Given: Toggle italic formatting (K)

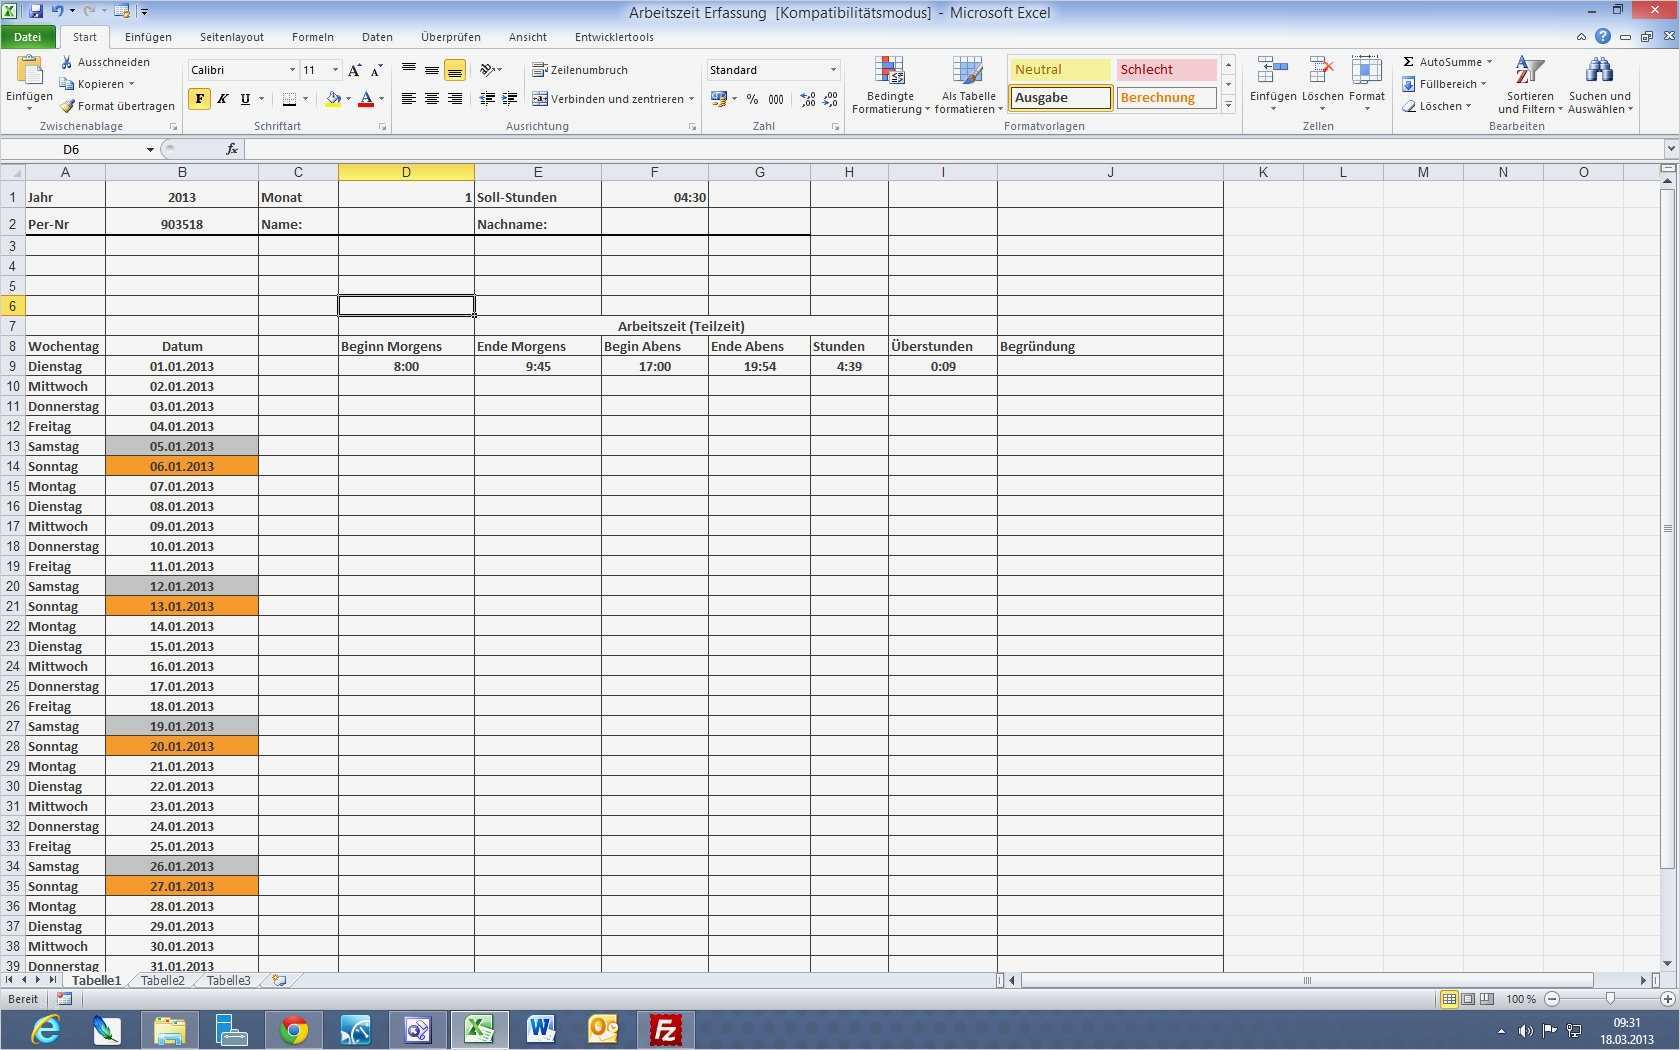Looking at the screenshot, I should 222,99.
